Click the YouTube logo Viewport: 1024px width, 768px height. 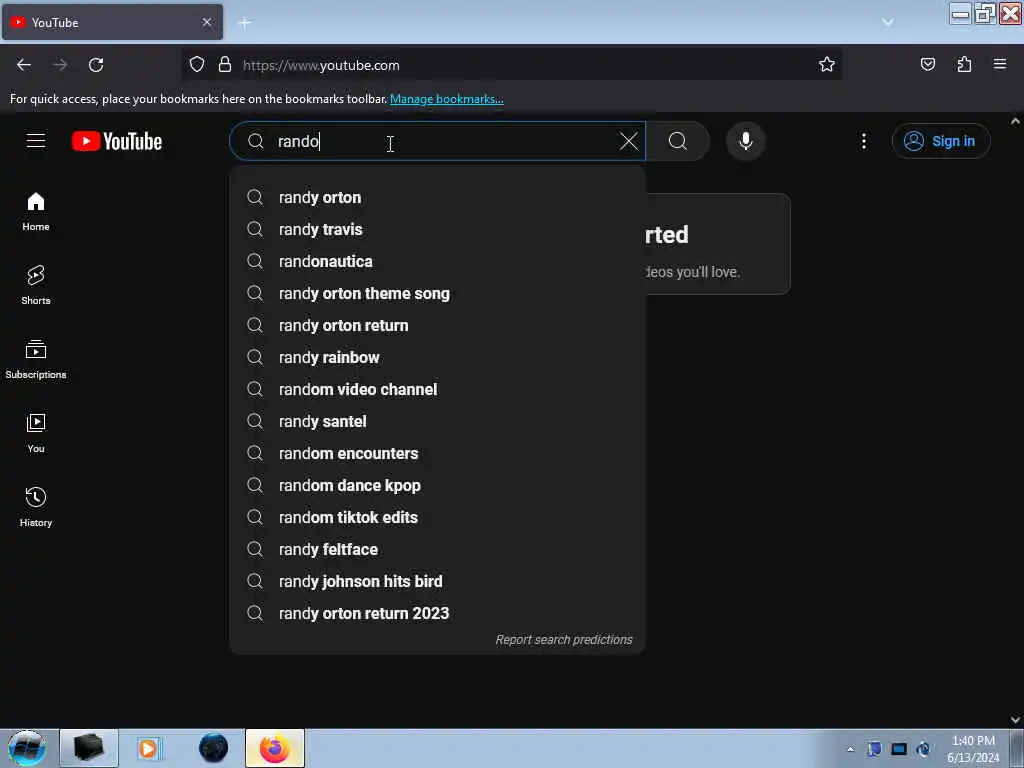point(117,141)
